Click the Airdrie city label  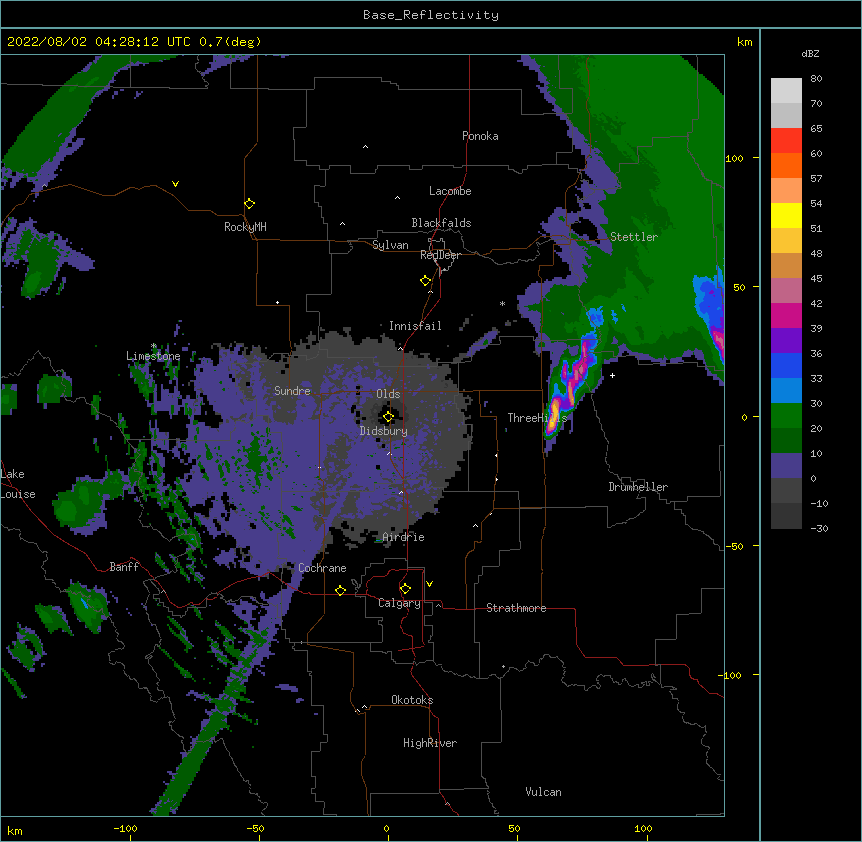pyautogui.click(x=404, y=537)
